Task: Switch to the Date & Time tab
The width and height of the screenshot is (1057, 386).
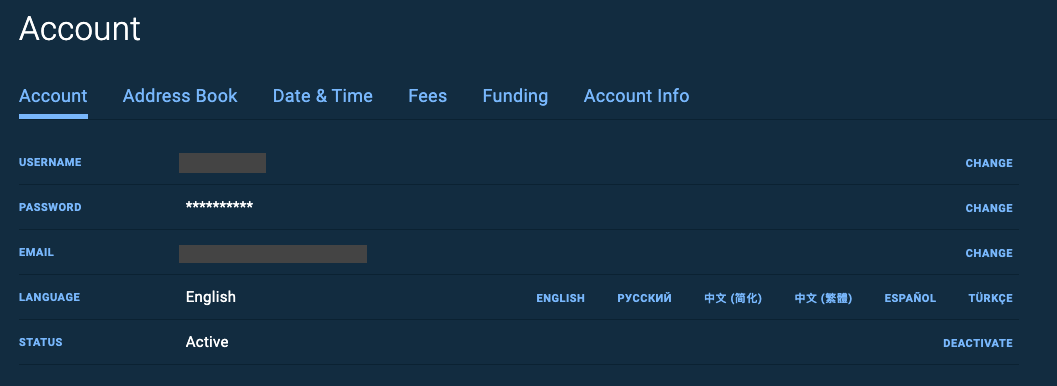Action: click(x=322, y=96)
